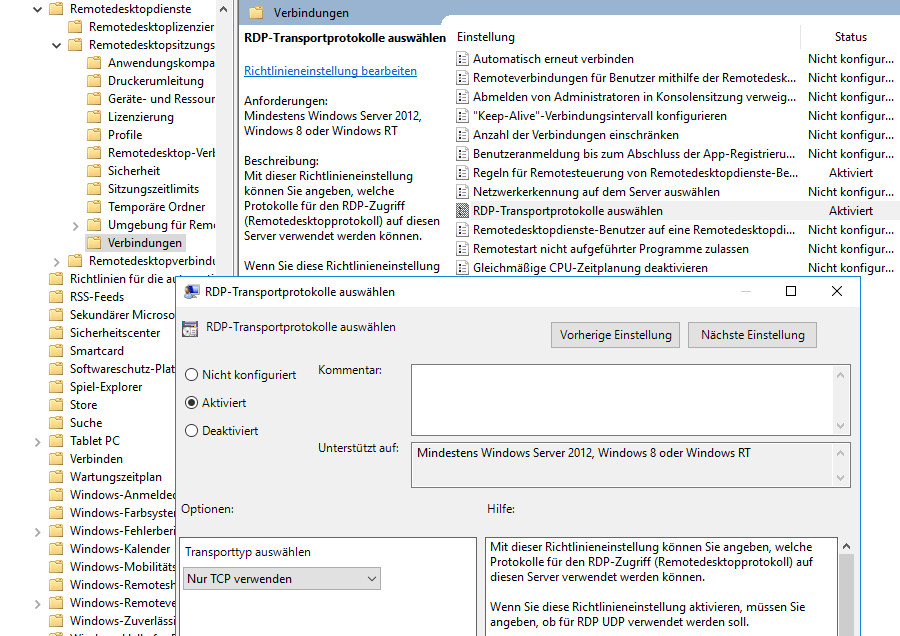This screenshot has width=900, height=636.
Task: Set policy to 'Deaktiviert'
Action: coord(192,431)
